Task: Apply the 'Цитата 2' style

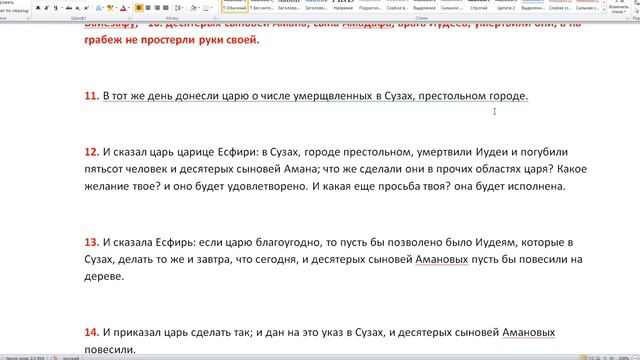Action: tap(506, 6)
